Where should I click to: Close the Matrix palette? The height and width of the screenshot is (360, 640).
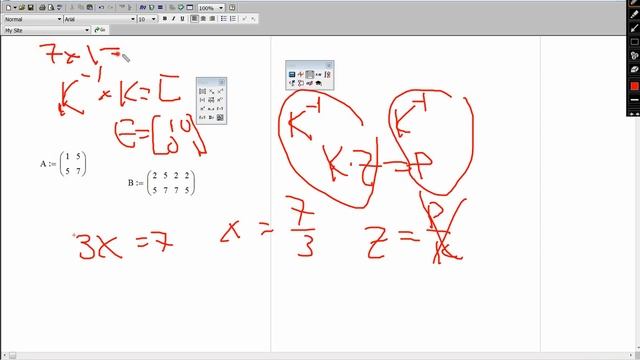[221, 82]
